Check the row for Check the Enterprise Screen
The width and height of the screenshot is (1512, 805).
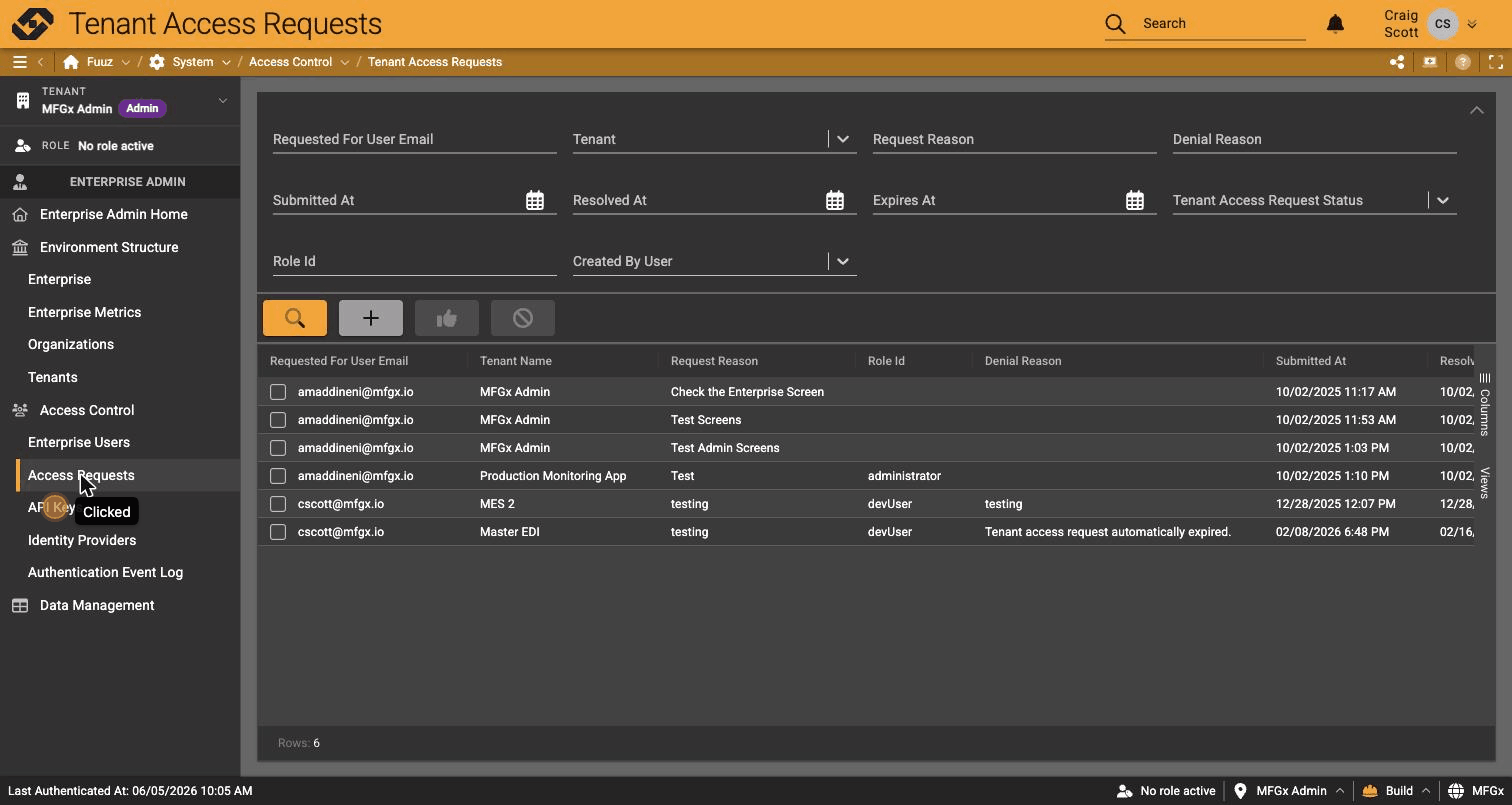pyautogui.click(x=278, y=392)
